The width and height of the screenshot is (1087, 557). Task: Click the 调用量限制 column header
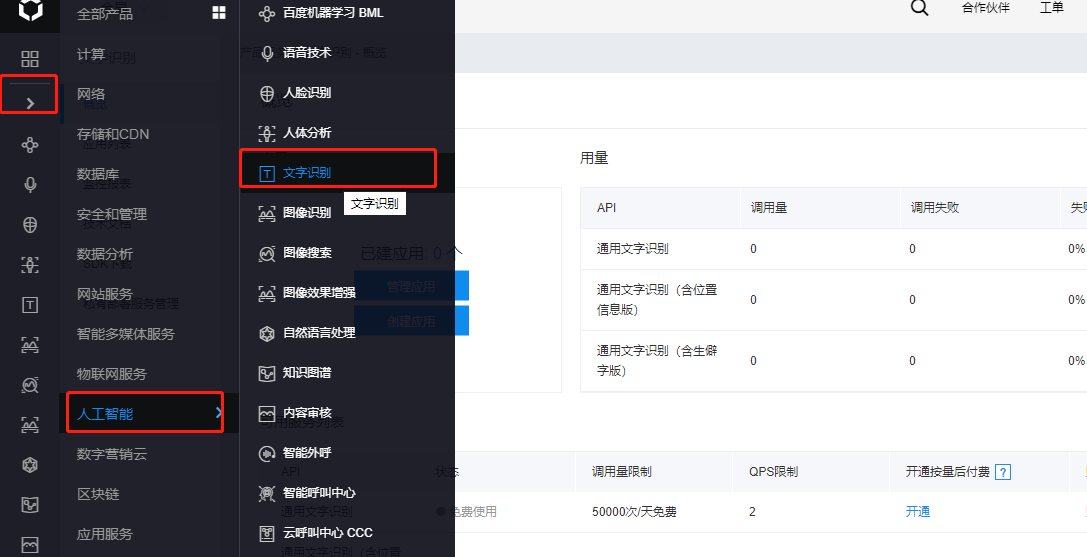[x=621, y=472]
